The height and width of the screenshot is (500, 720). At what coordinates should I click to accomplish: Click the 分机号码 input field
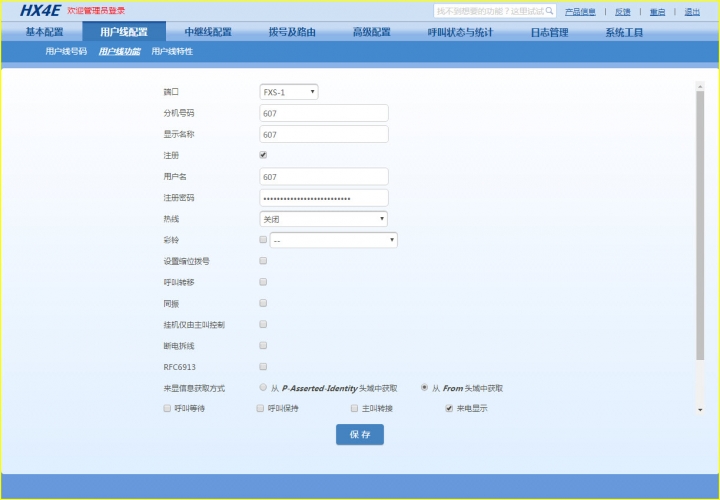tap(324, 113)
